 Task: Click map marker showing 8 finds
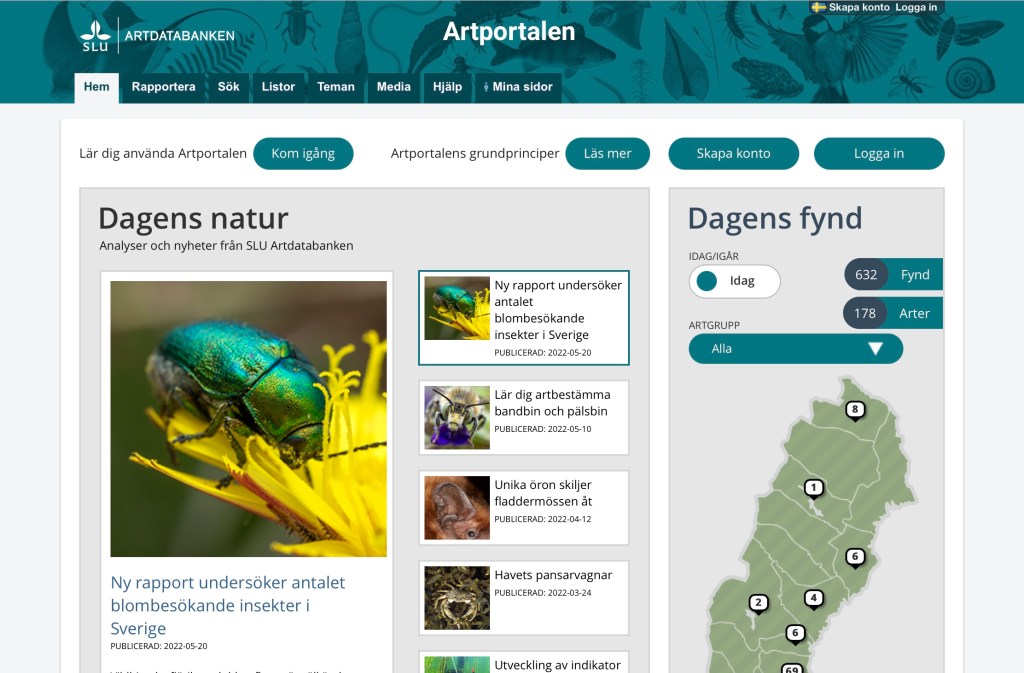[854, 409]
